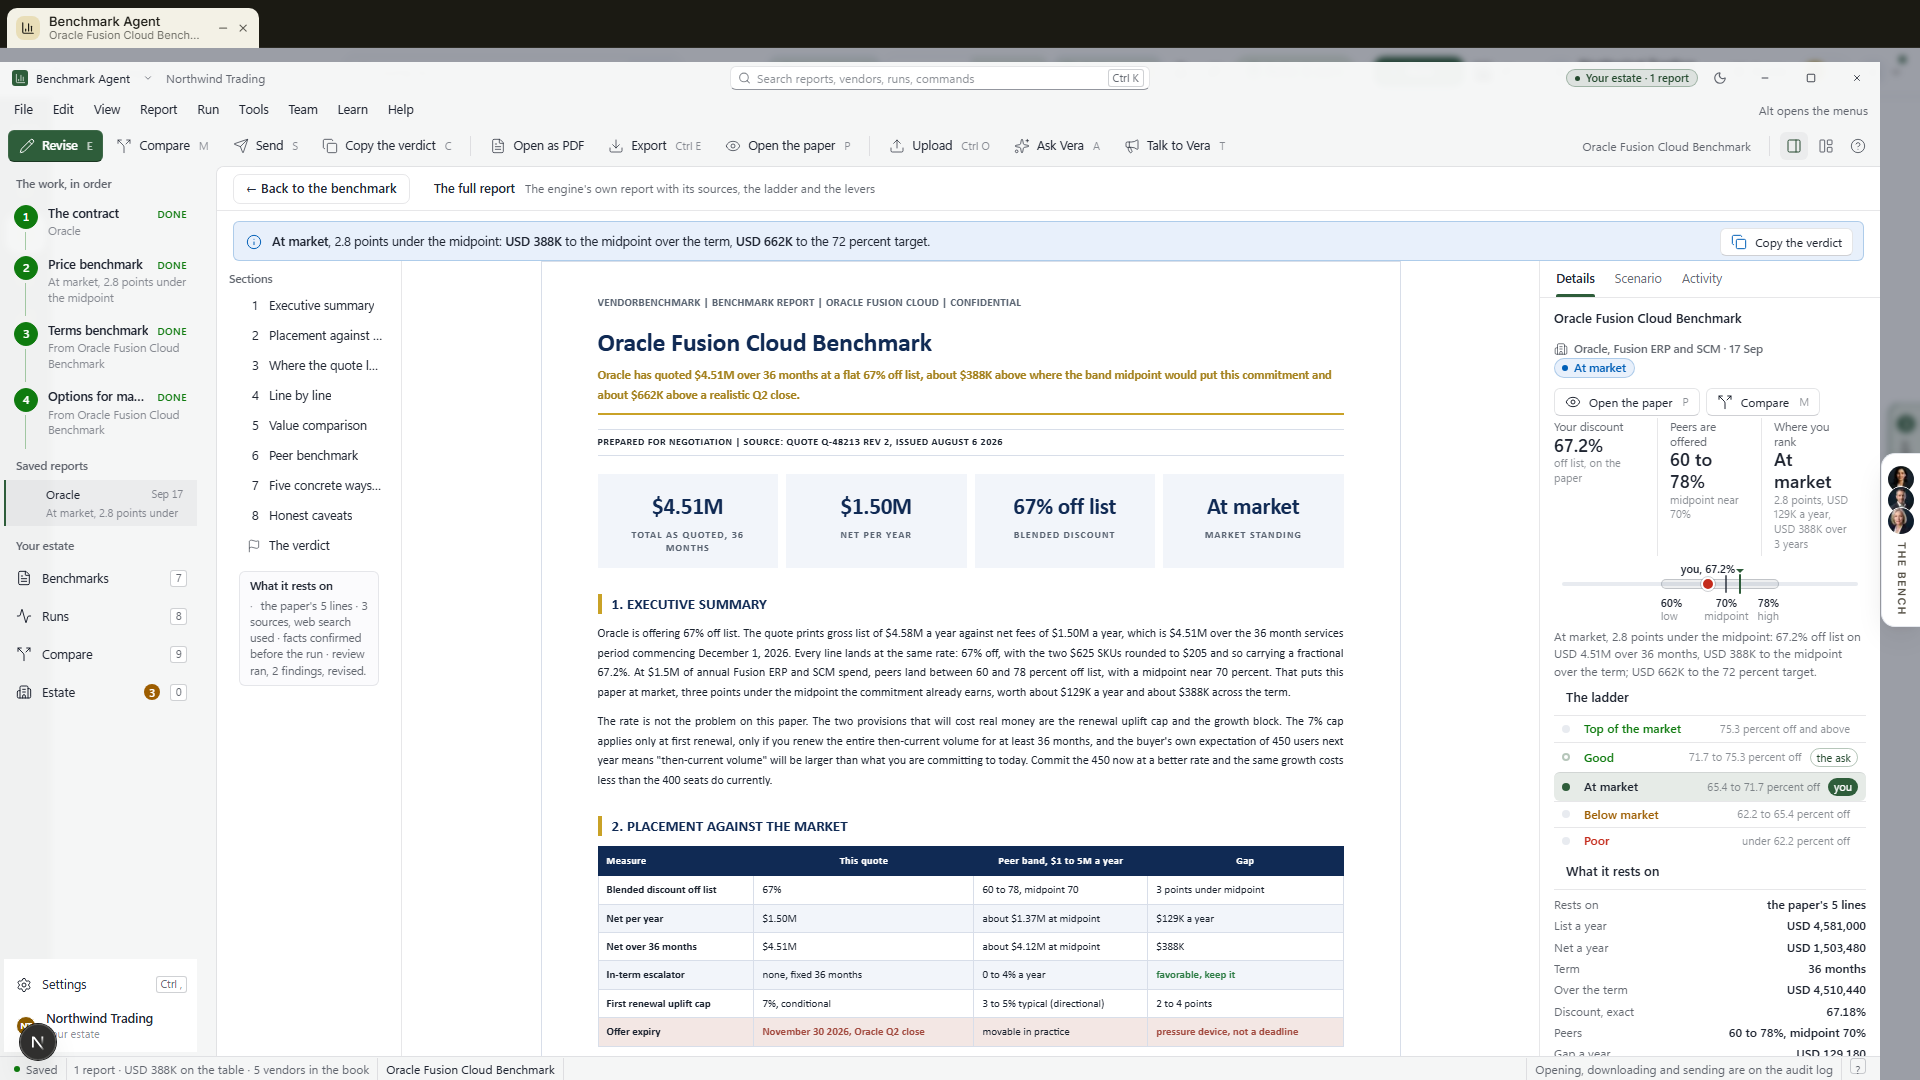1920x1080 pixels.
Task: Click the Copy the verdict toolbar icon
Action: coord(330,146)
